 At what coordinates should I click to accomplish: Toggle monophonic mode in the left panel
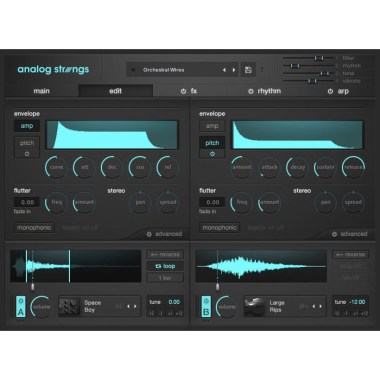pos(34,228)
